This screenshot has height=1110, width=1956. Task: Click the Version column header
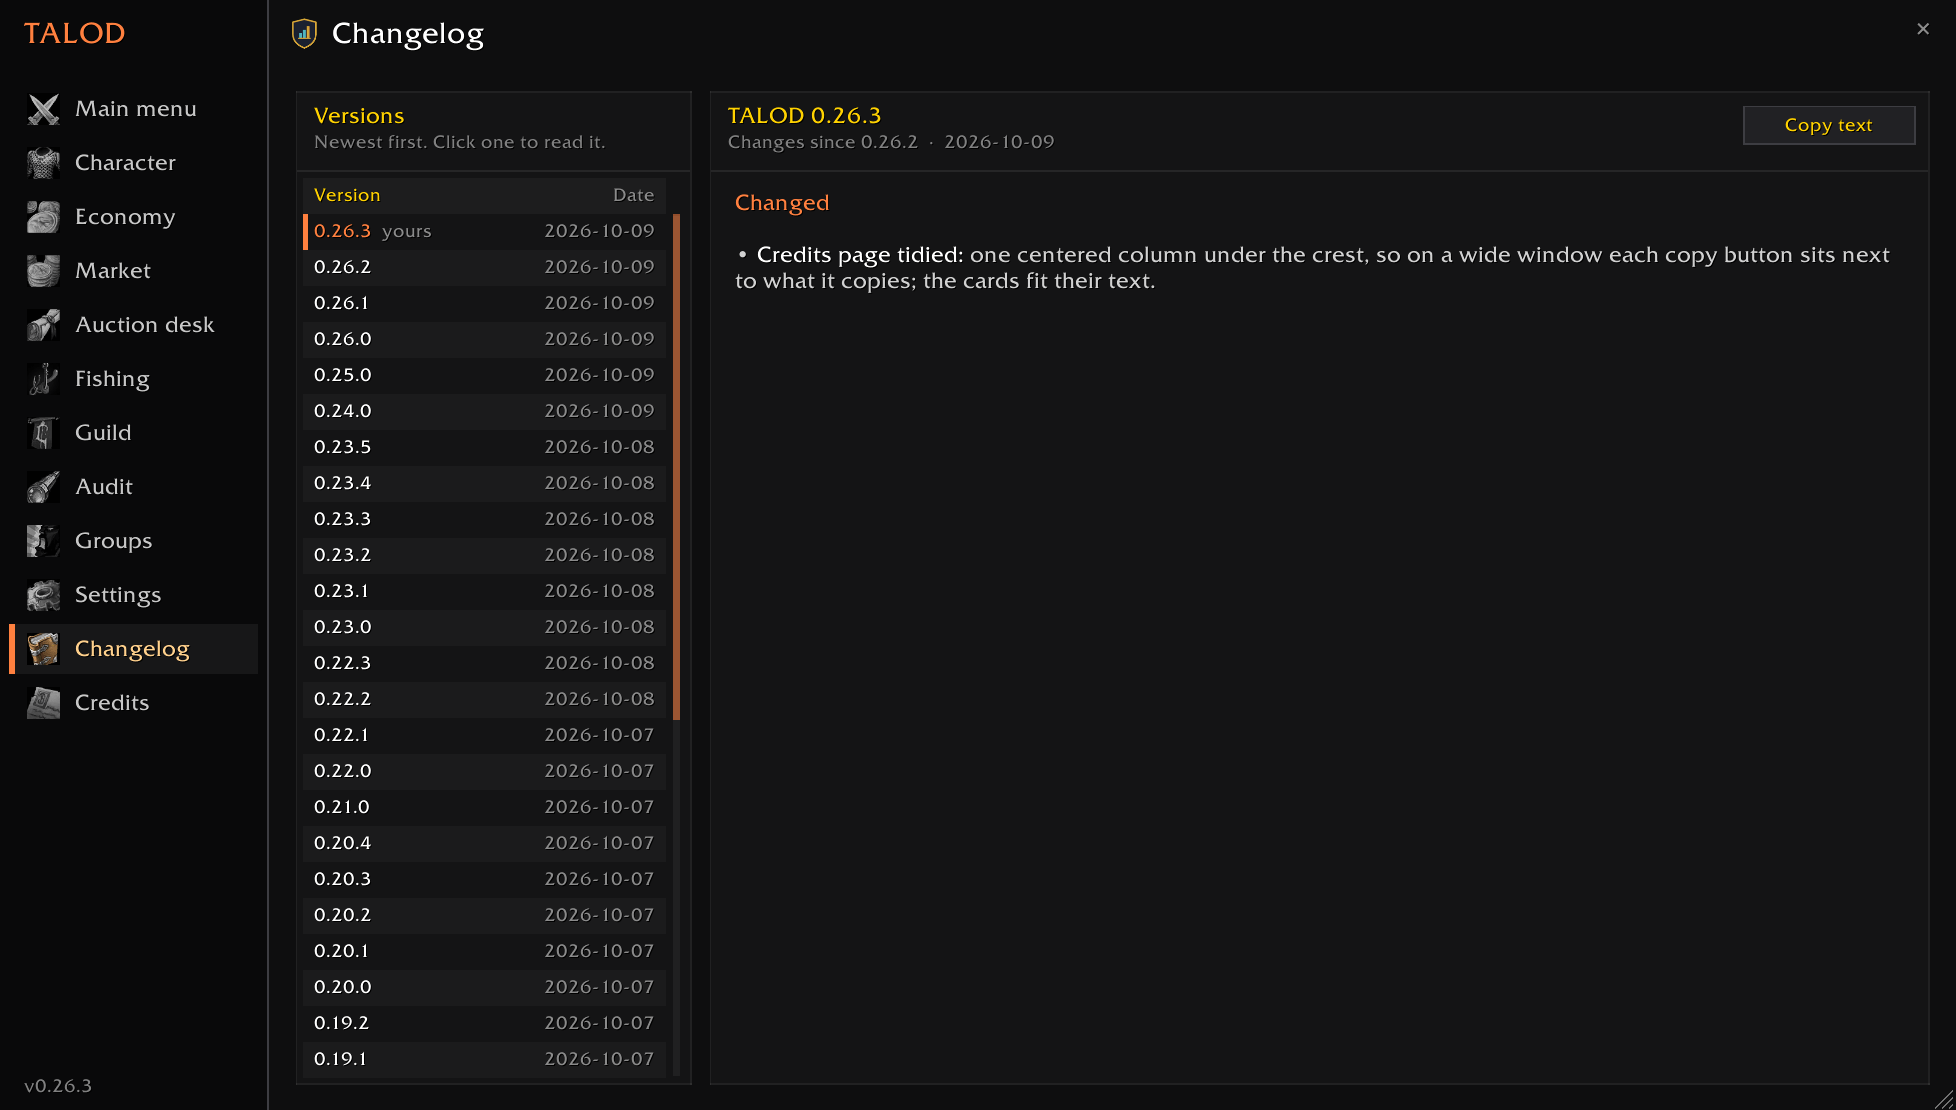[x=347, y=195]
